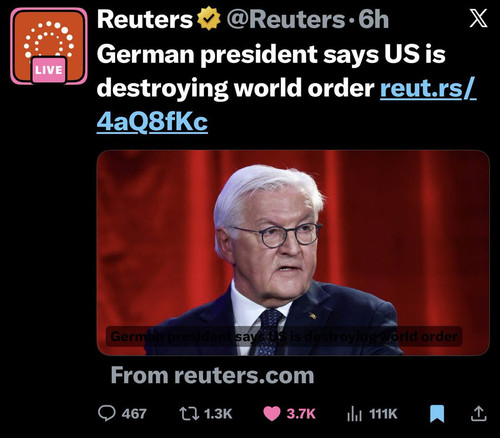Screen dimensions: 500x438
Task: Open the share upload arrow icon
Action: click(x=478, y=413)
